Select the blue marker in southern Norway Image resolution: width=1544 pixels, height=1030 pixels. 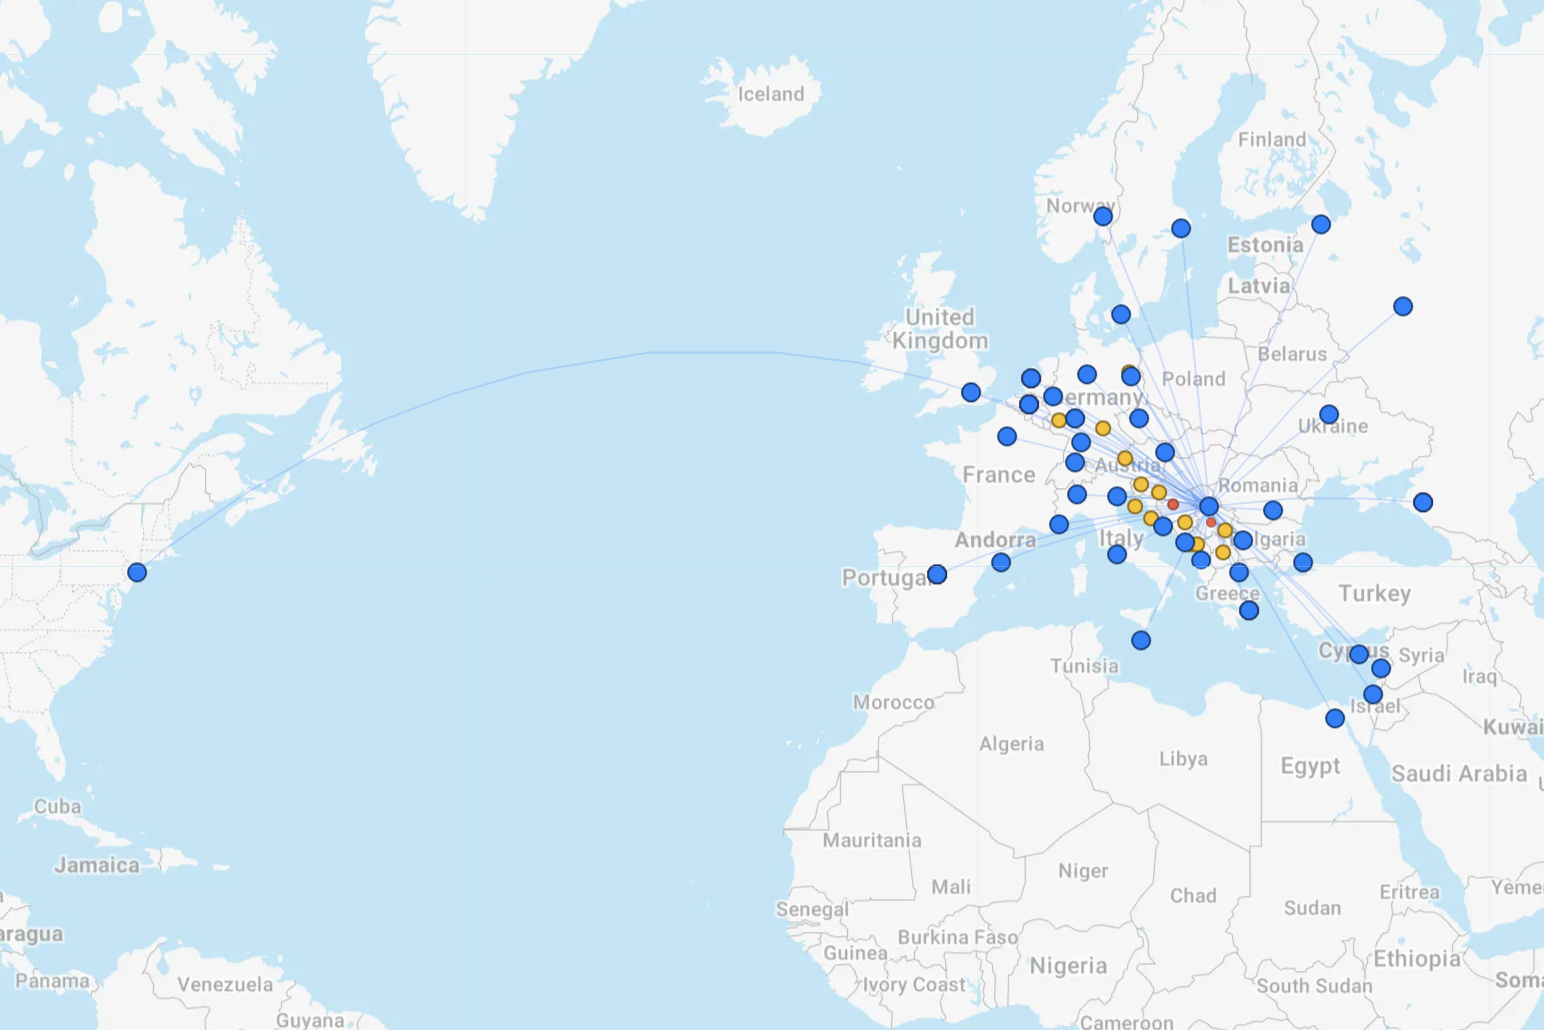coord(1103,216)
